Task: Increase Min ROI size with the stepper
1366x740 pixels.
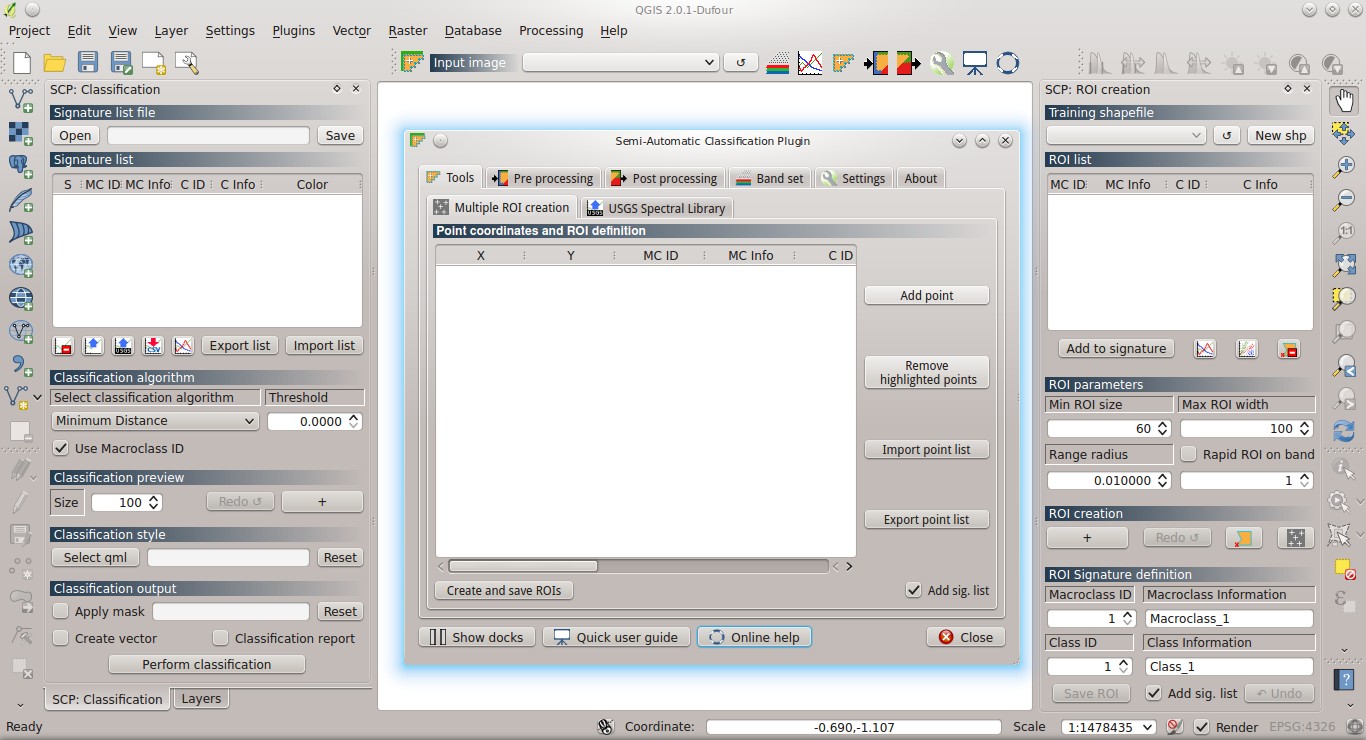Action: (x=1162, y=424)
